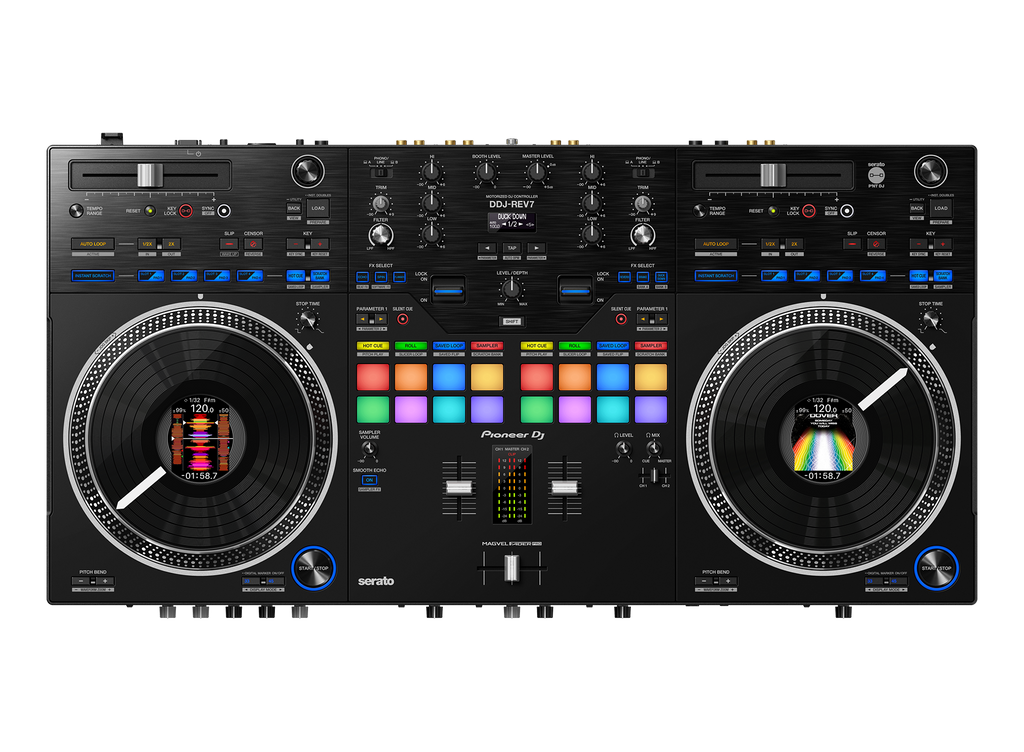Turn on KEY LOCK for the left deck

pos(184,210)
